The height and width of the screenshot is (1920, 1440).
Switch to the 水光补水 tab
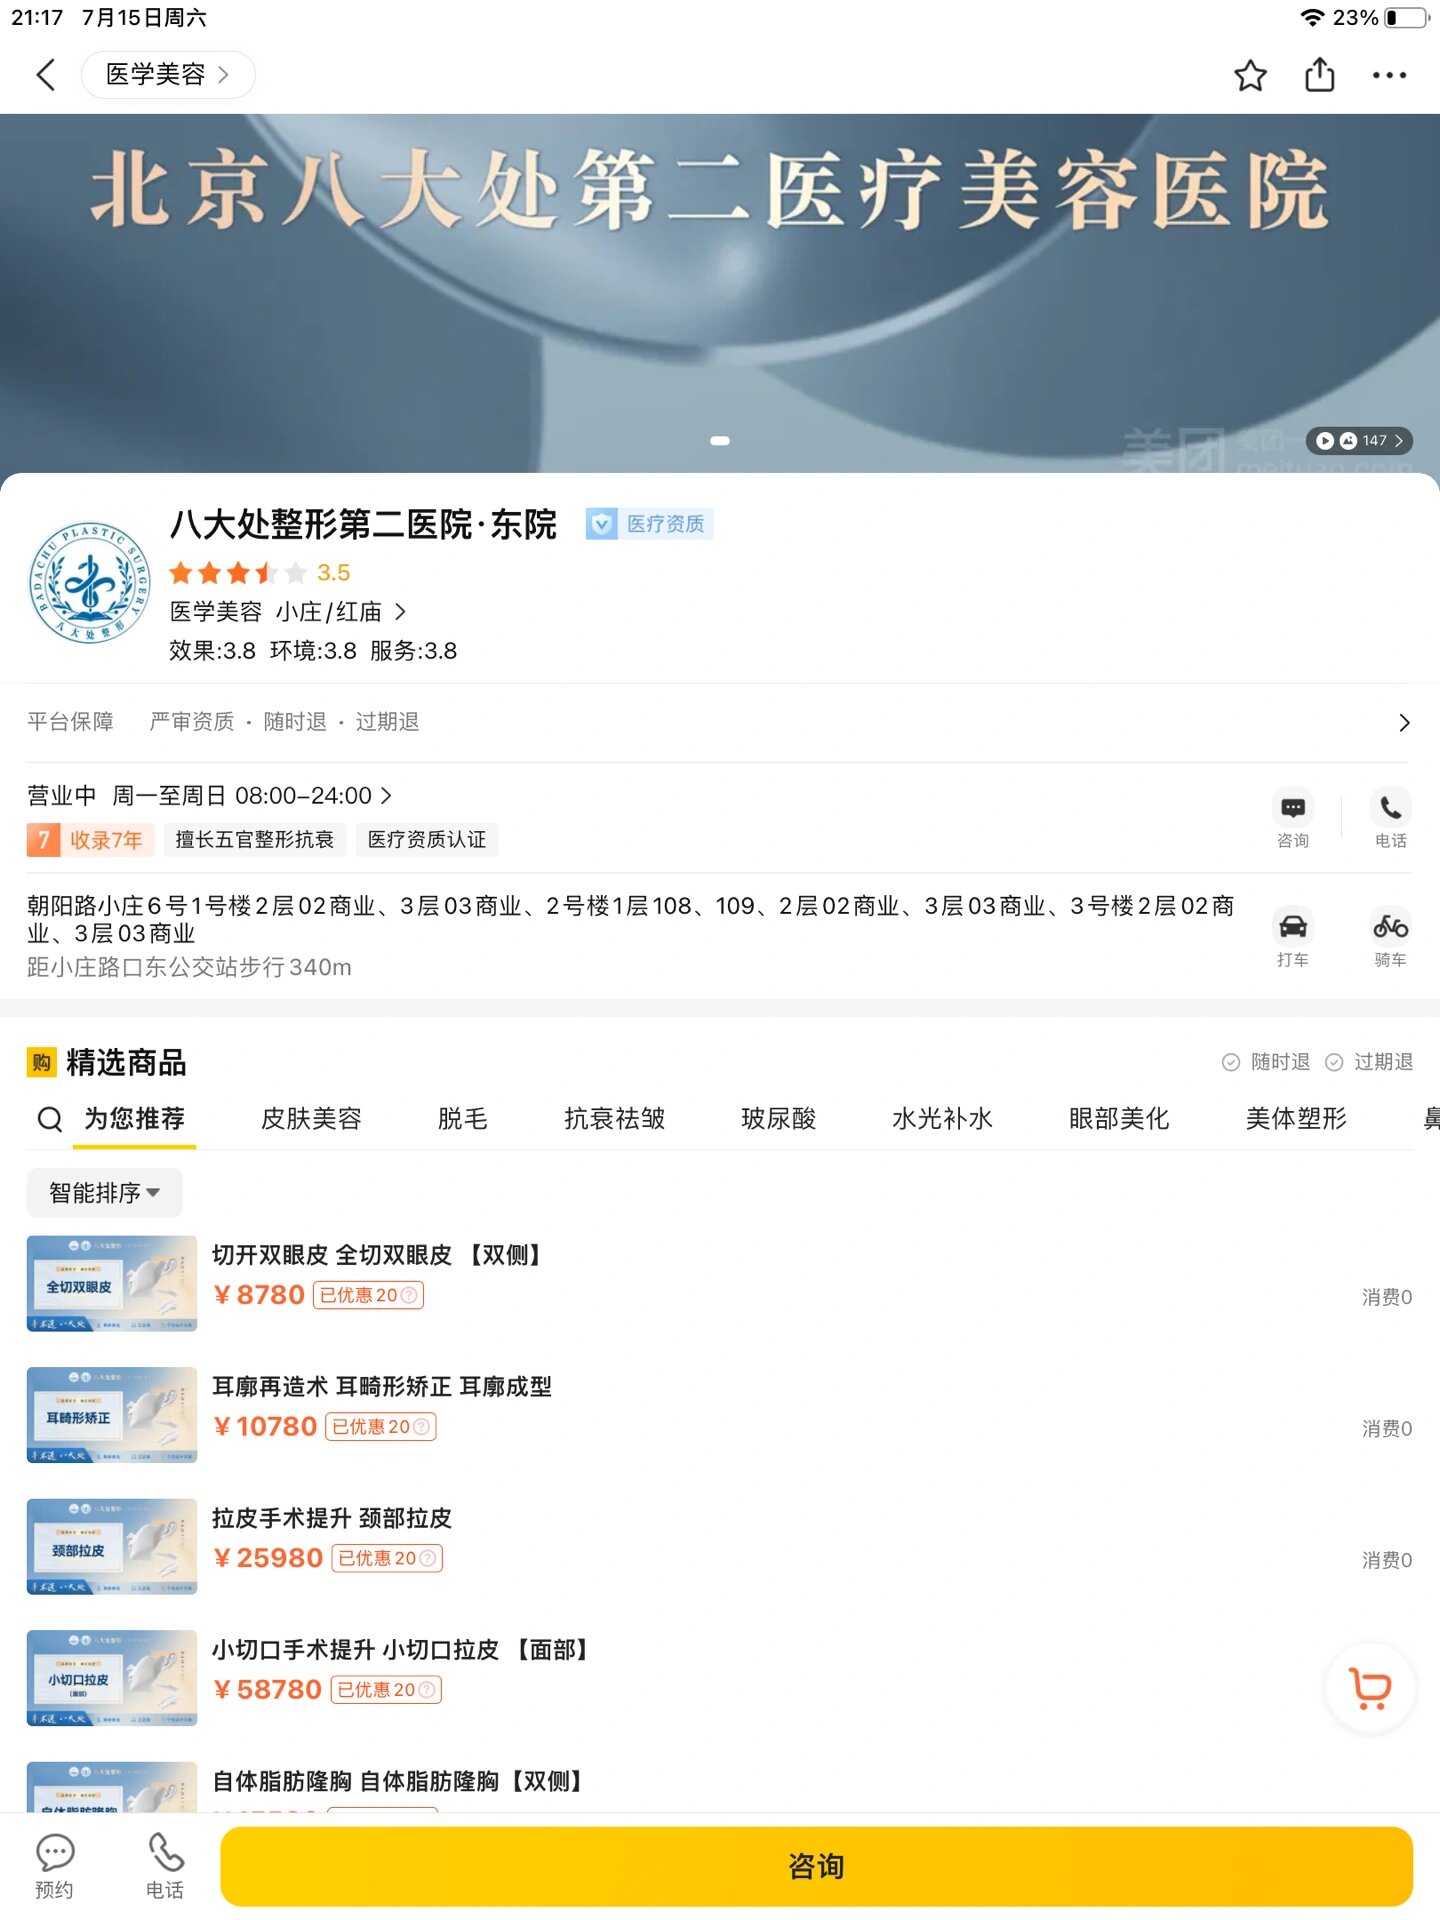pos(942,1119)
